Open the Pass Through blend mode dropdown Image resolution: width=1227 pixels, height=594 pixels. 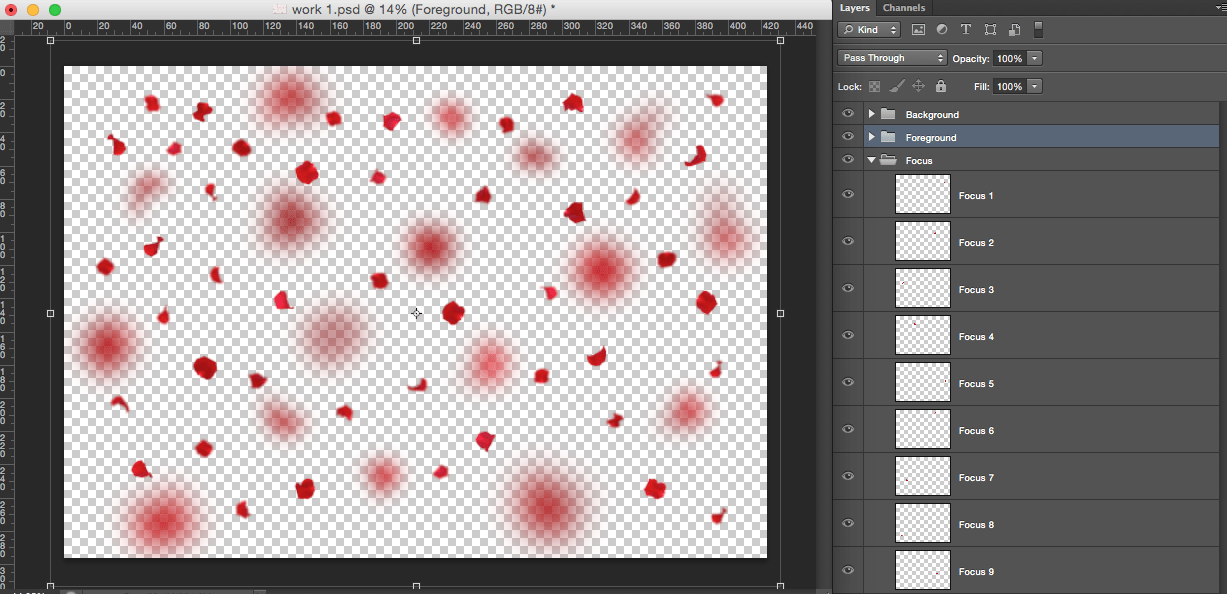click(892, 58)
